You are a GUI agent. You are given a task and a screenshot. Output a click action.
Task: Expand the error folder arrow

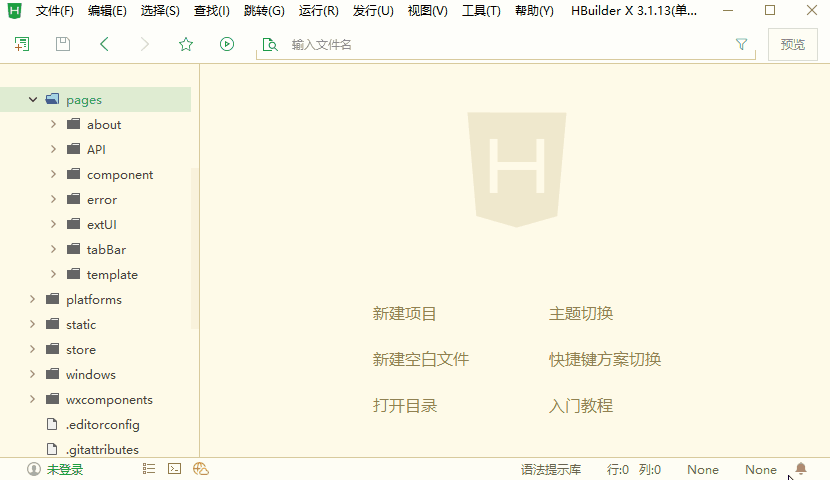(53, 199)
